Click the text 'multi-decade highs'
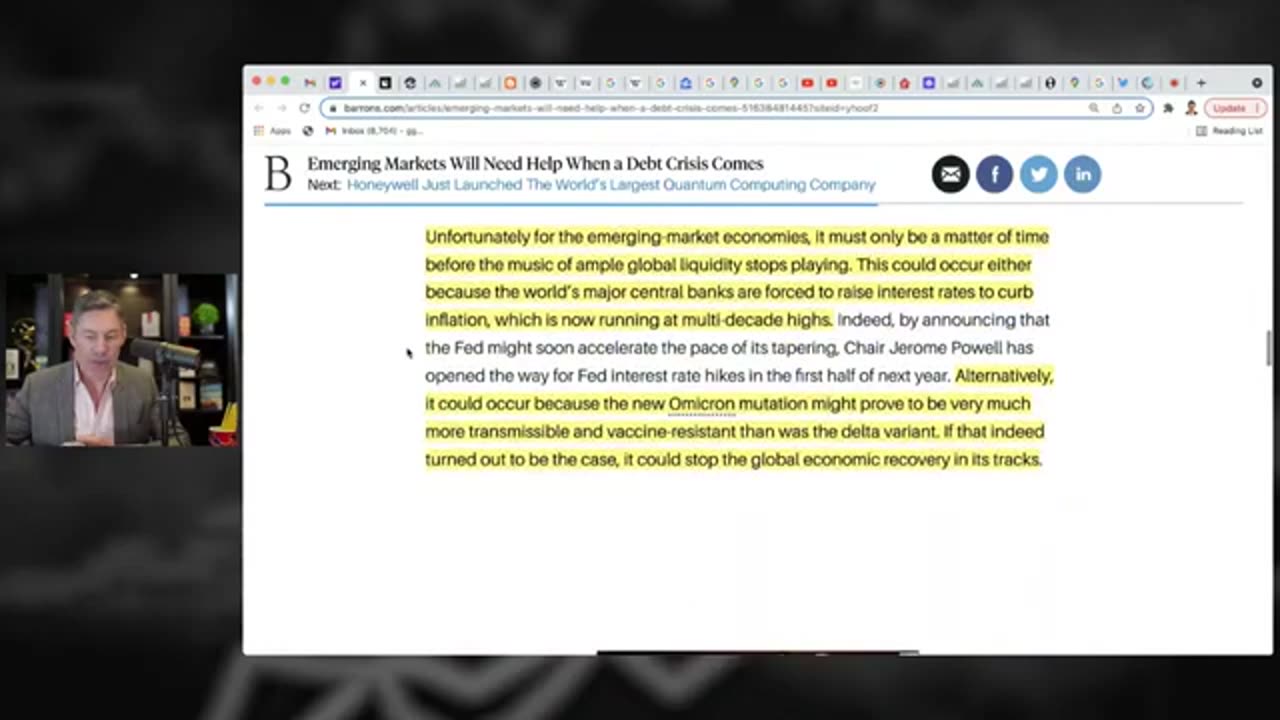This screenshot has width=1280, height=720. 757,320
